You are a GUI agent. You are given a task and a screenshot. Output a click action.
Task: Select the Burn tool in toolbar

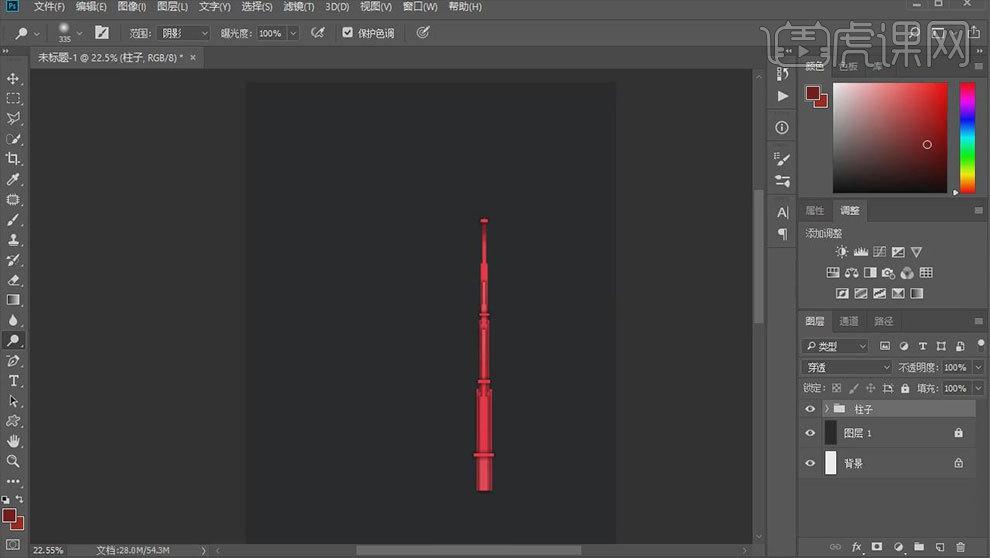(13, 340)
